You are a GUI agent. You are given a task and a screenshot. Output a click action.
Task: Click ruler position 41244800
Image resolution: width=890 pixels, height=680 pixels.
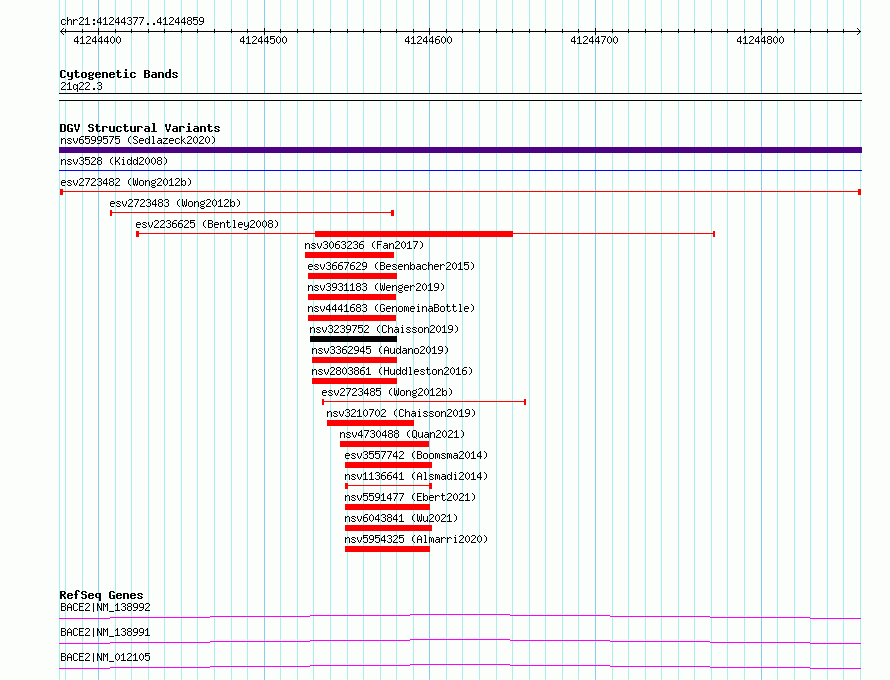tap(760, 40)
